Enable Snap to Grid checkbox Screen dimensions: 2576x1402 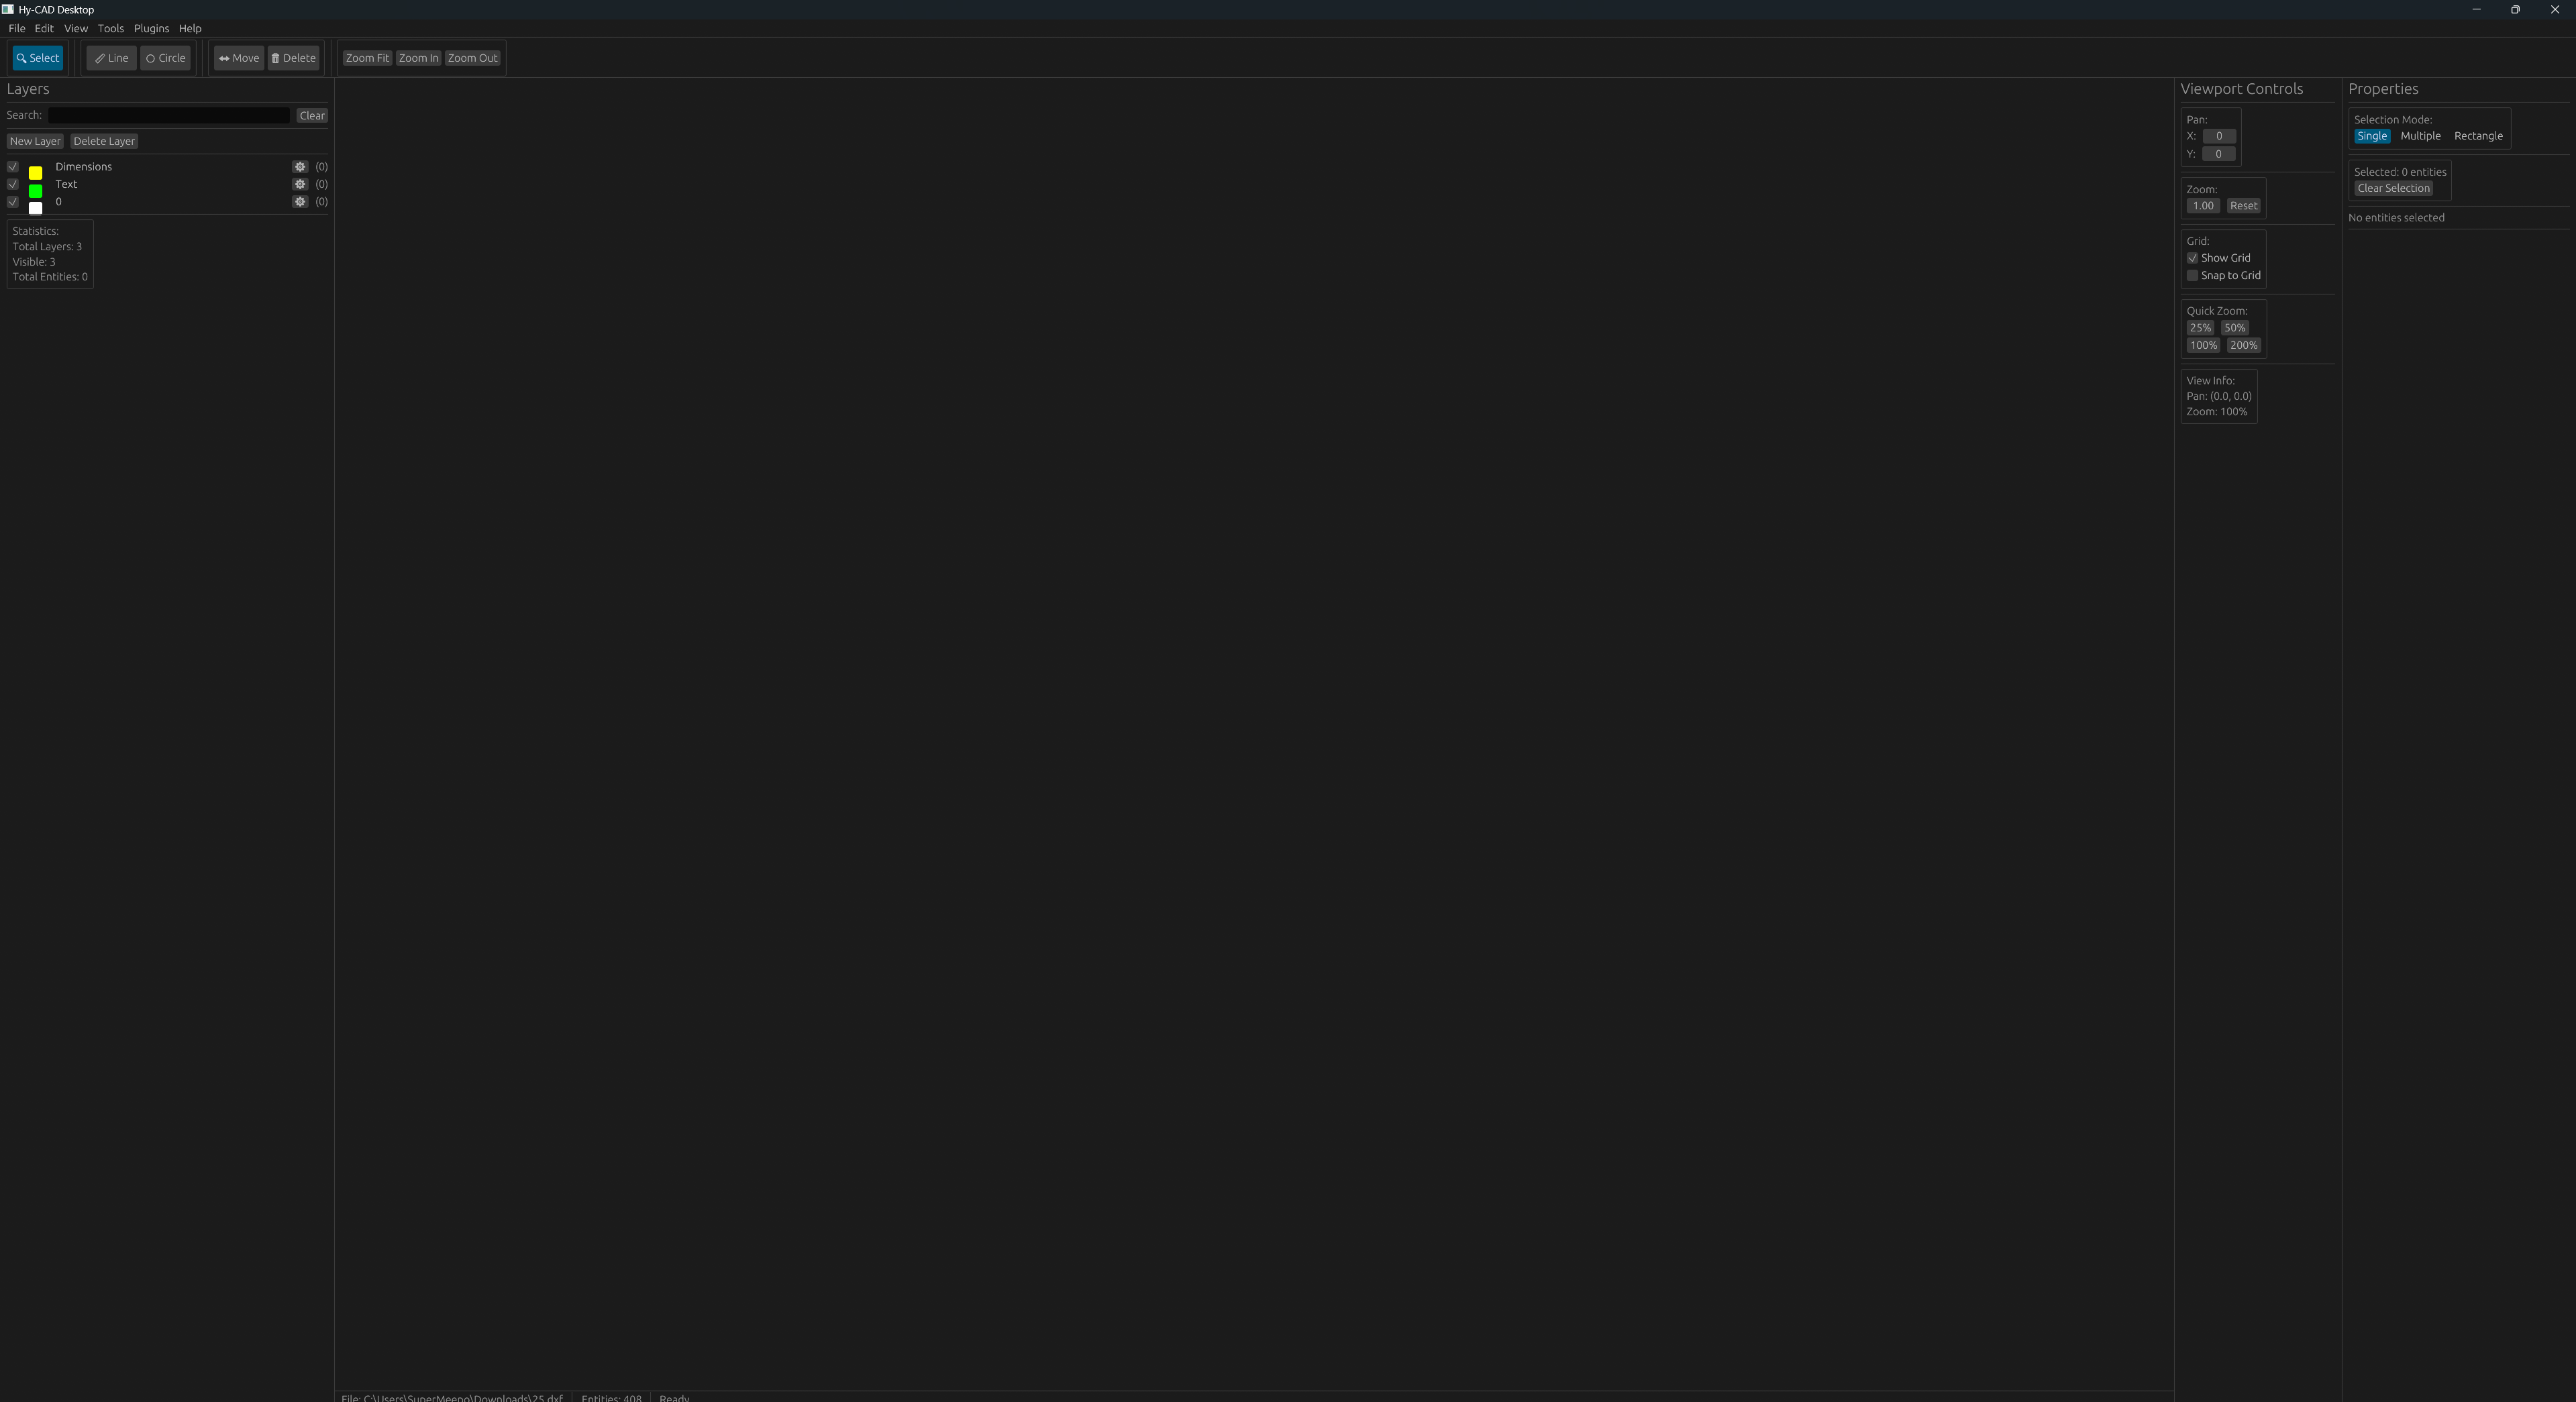pyautogui.click(x=2192, y=276)
